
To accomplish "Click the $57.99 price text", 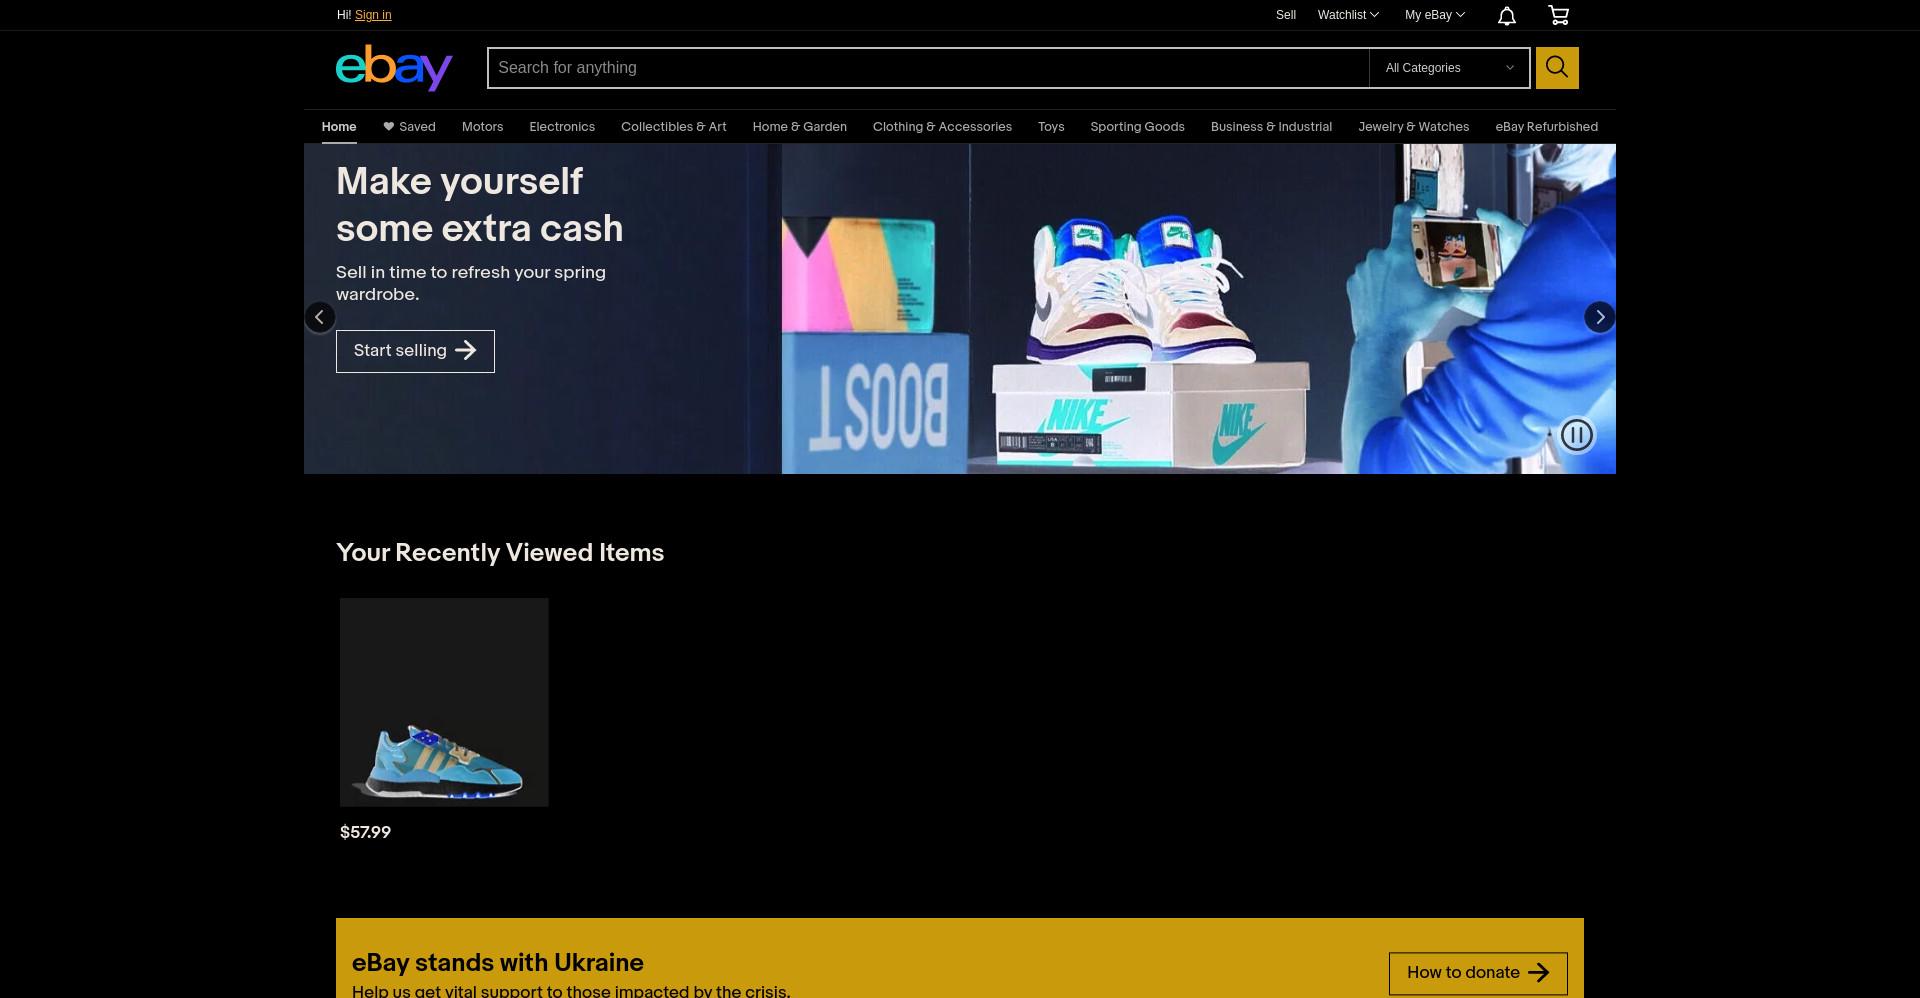I will click(x=365, y=832).
